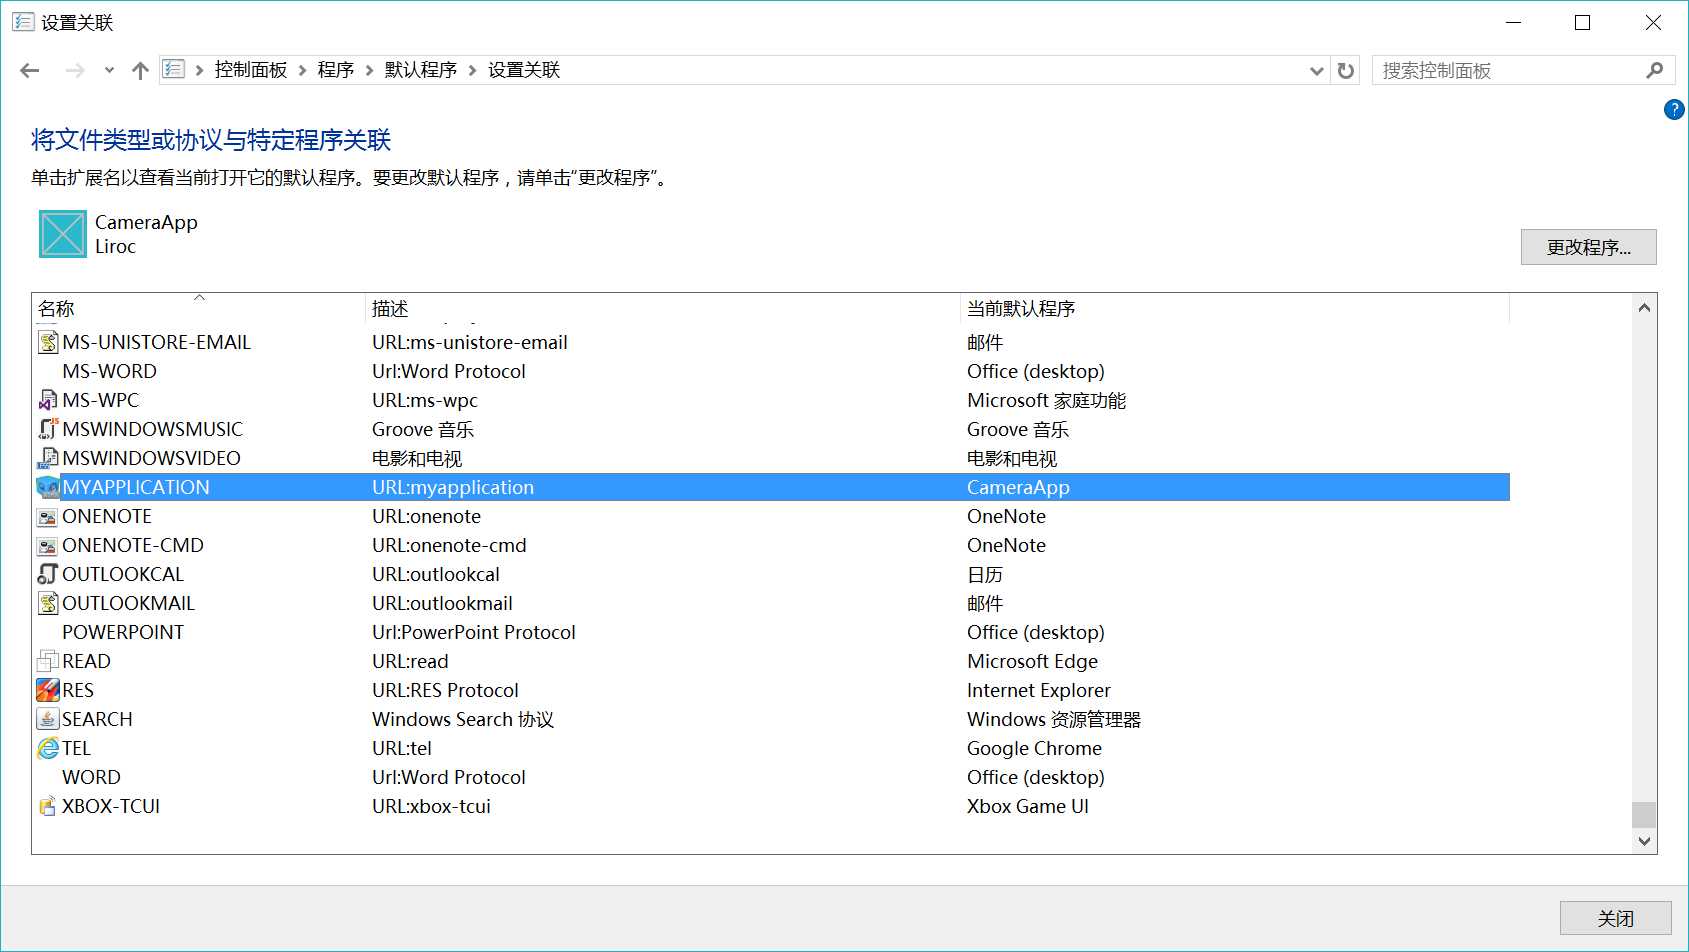Select the XBOX-TCUI row name
The image size is (1689, 952).
111,806
